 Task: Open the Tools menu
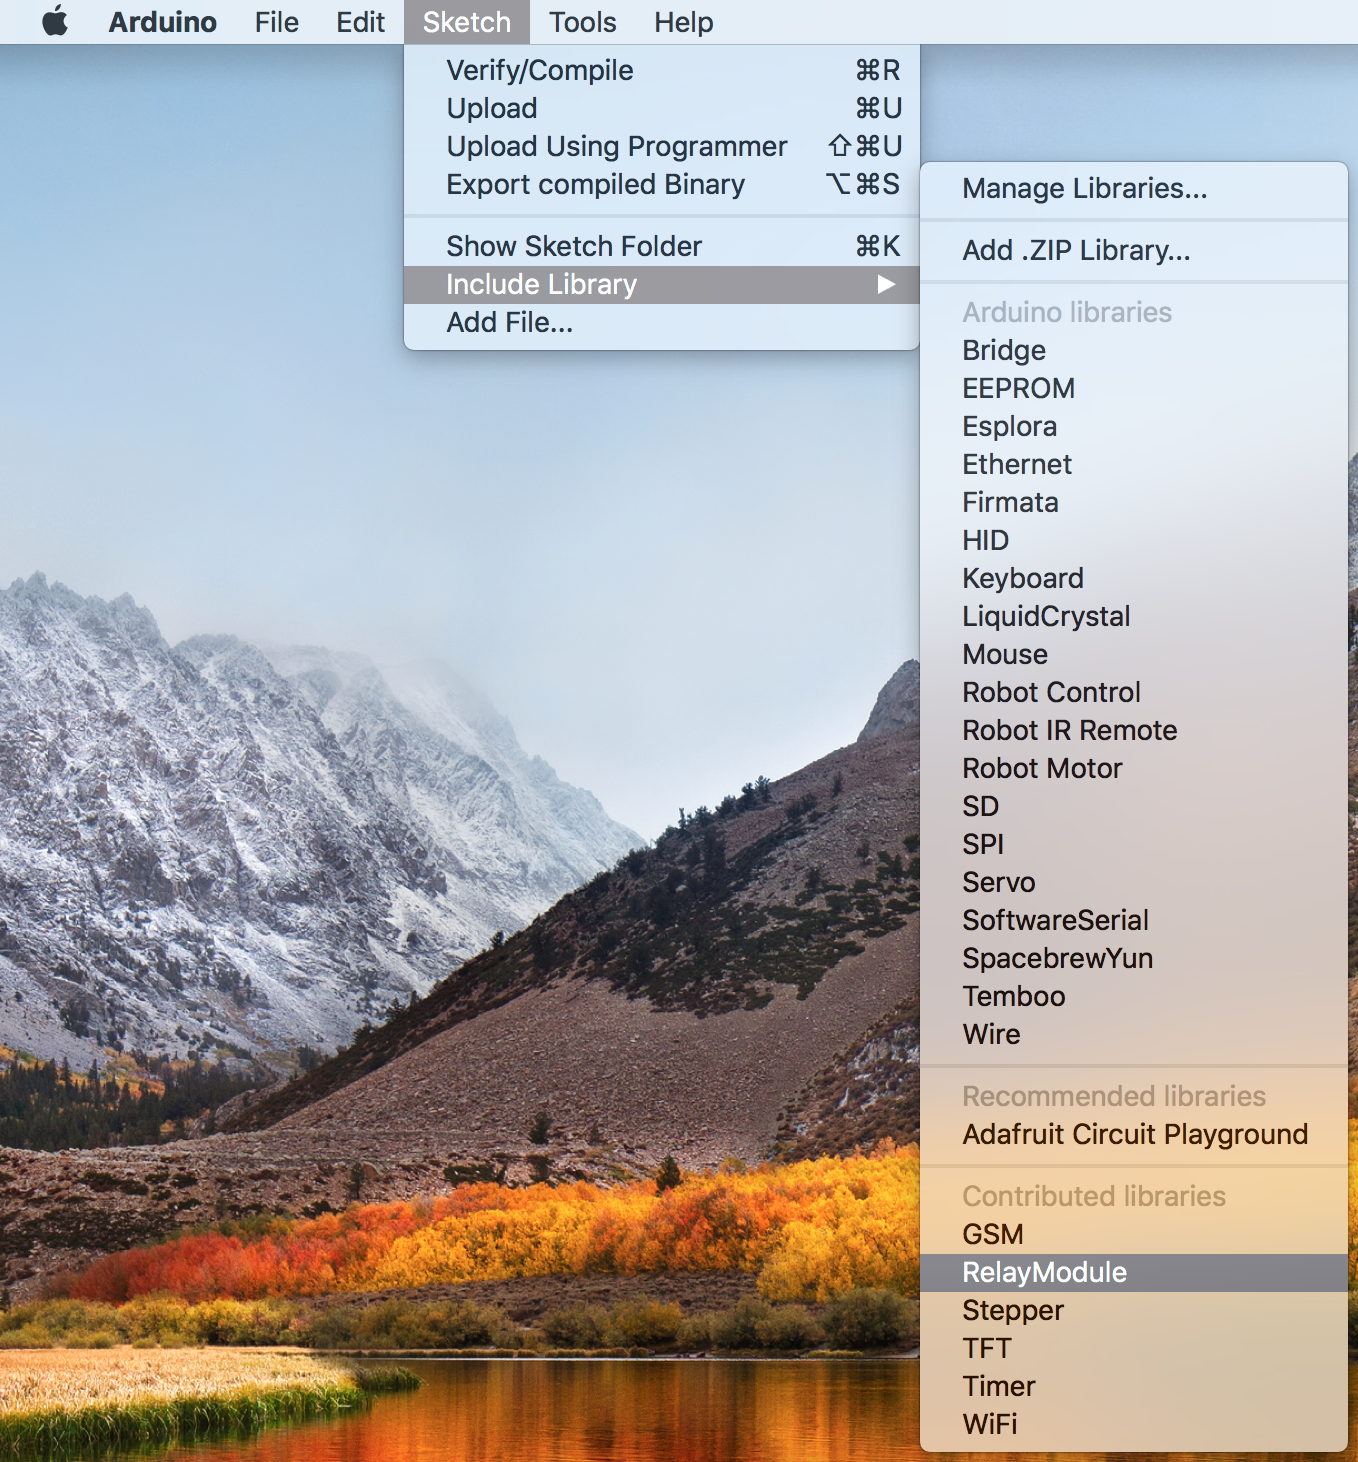(x=582, y=21)
